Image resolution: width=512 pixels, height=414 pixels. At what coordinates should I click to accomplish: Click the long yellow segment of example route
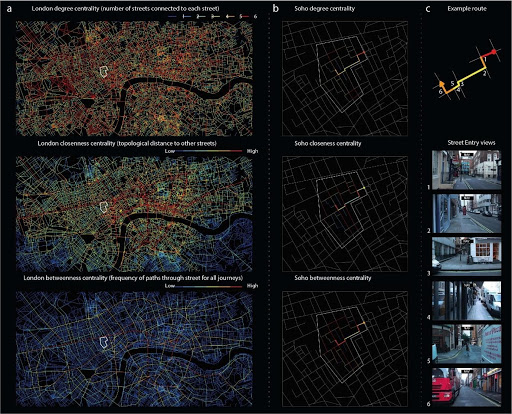pyautogui.click(x=472, y=74)
